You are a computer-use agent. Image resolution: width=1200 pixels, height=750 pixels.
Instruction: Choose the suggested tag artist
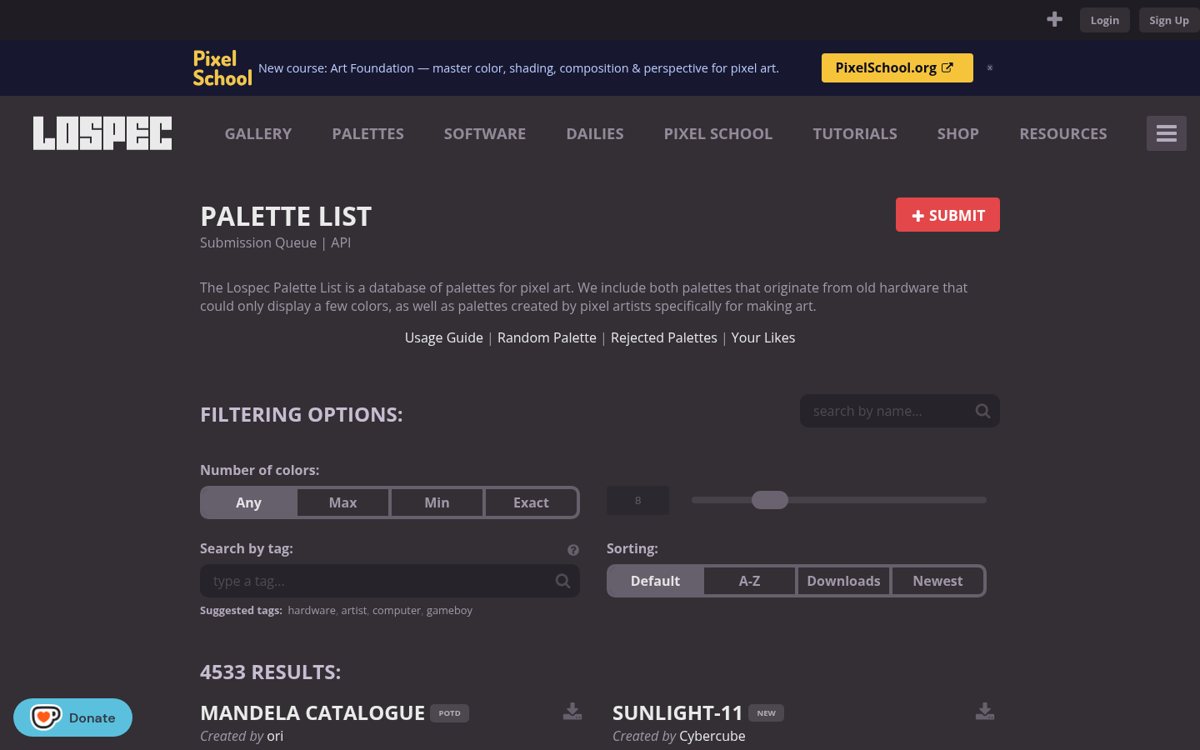[x=354, y=610]
